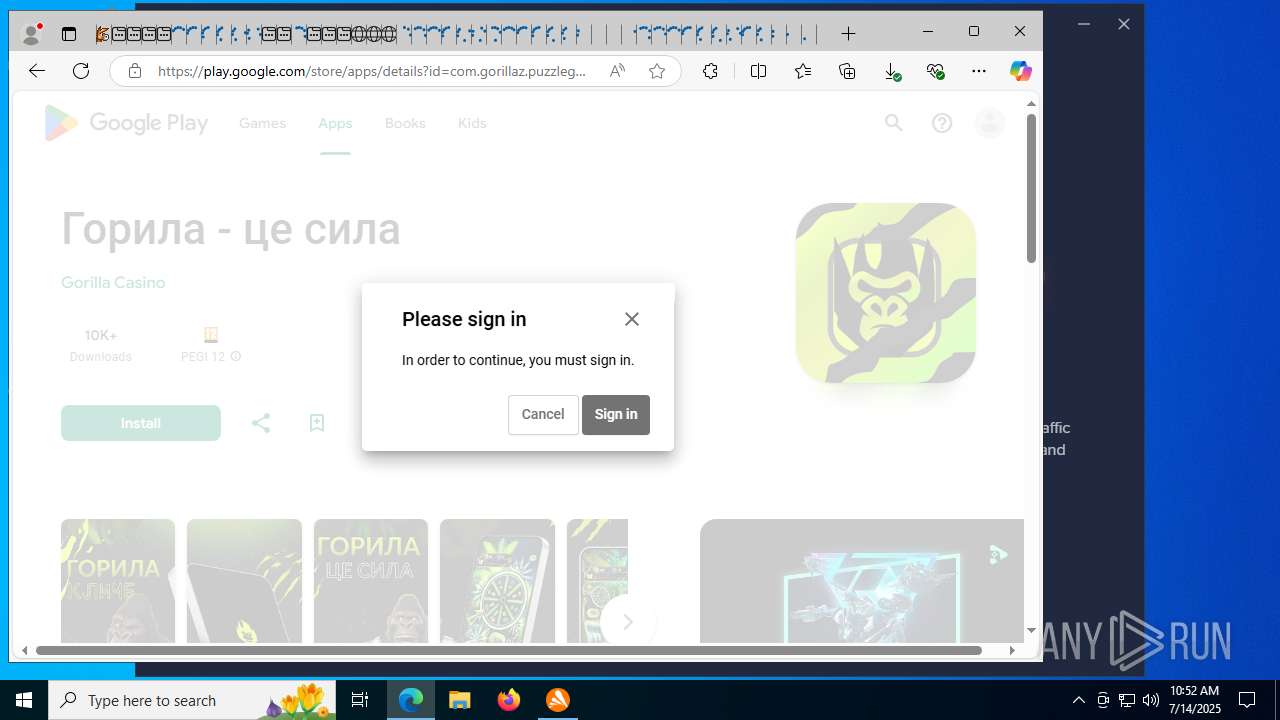Viewport: 1280px width, 720px height.
Task: Open Split screen icon
Action: 758,71
